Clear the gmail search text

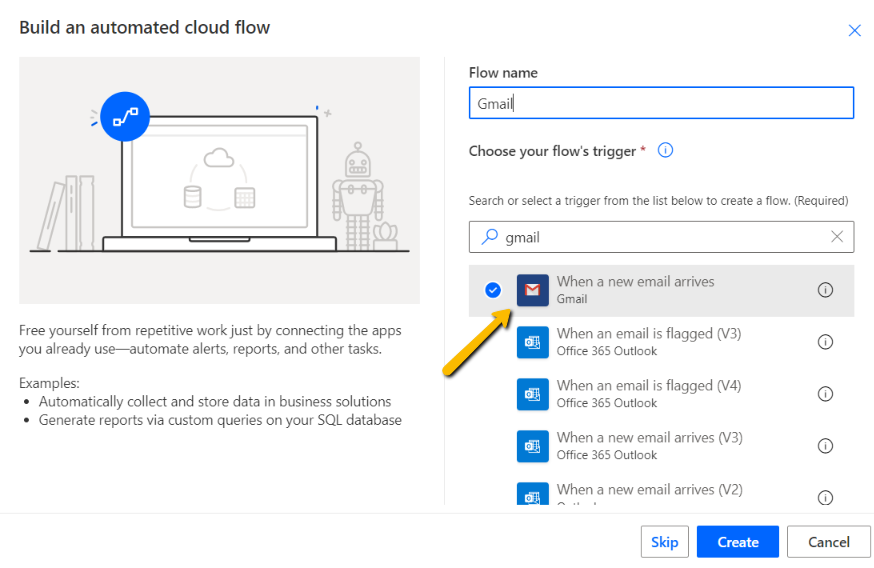click(x=836, y=237)
